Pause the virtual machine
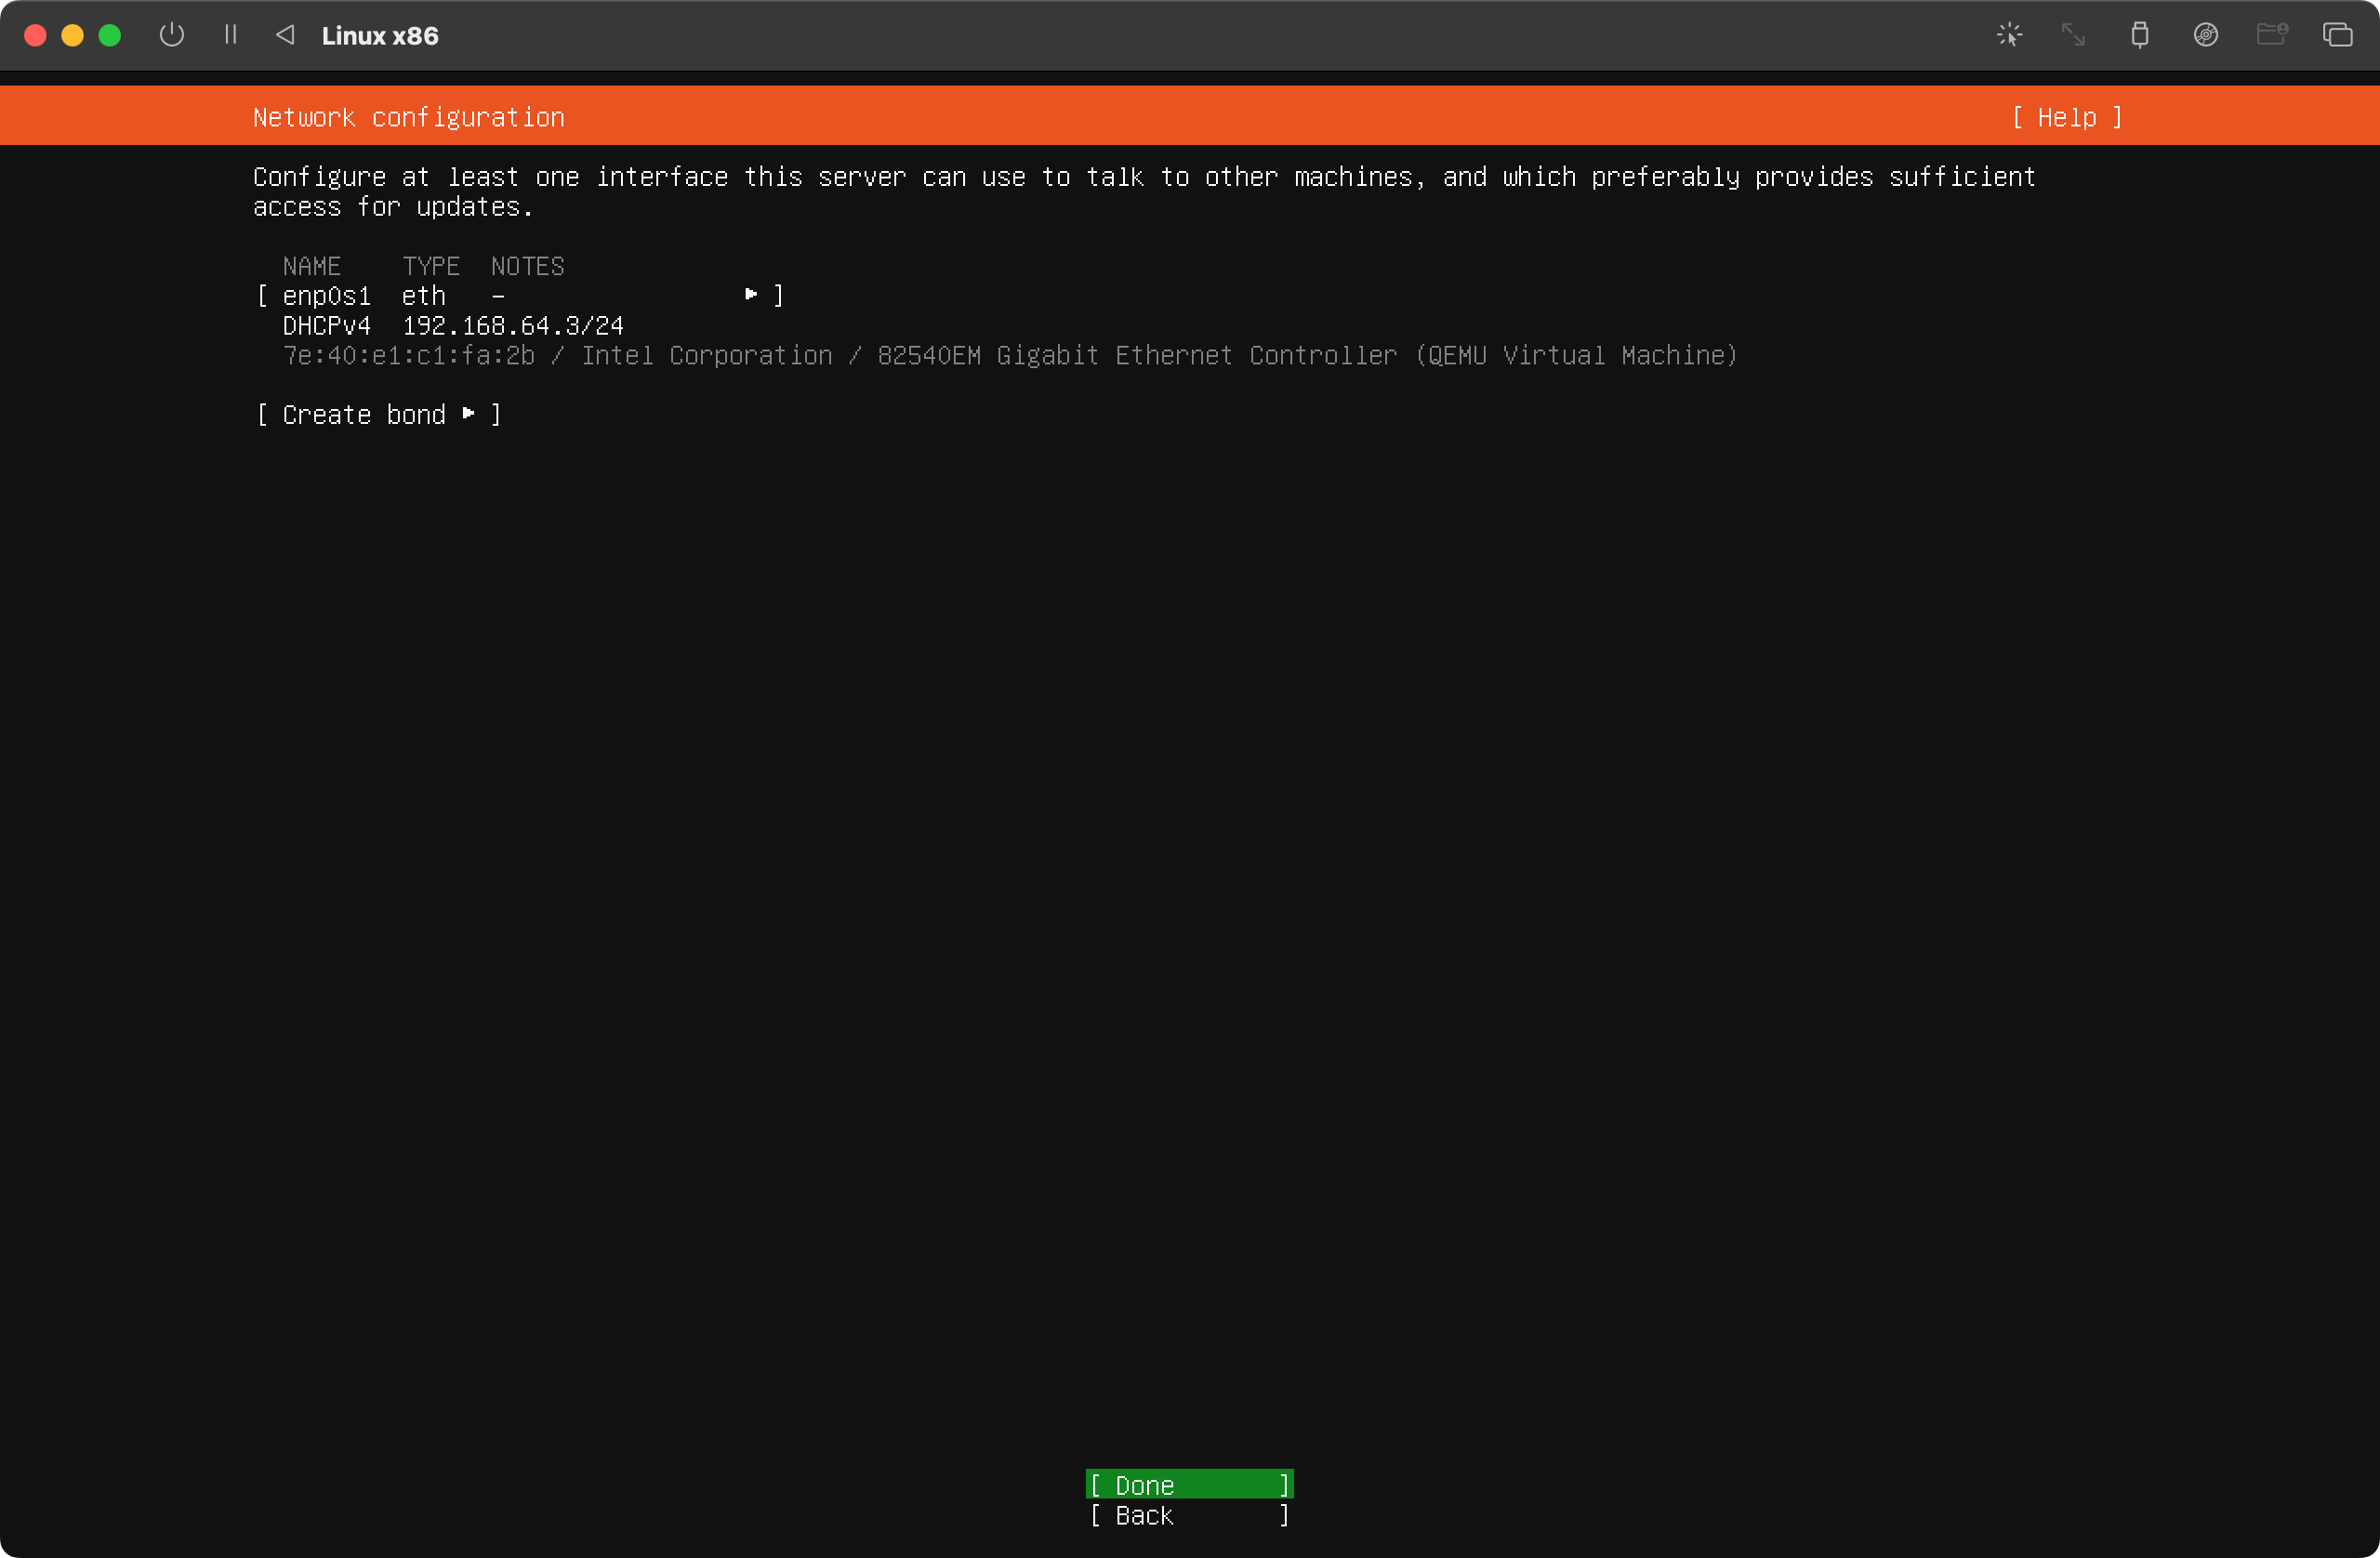The width and height of the screenshot is (2380, 1558). coord(231,35)
